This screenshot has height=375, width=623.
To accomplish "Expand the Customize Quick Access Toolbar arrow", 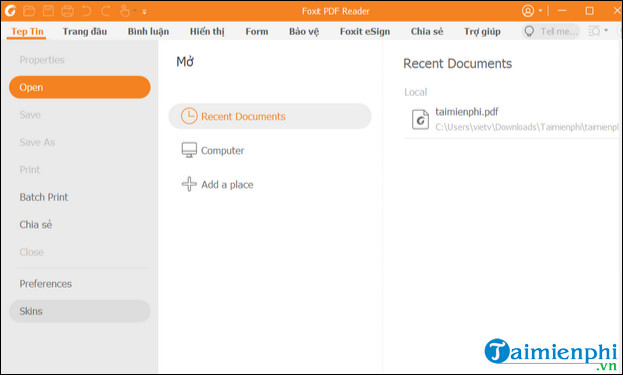I will (x=144, y=12).
